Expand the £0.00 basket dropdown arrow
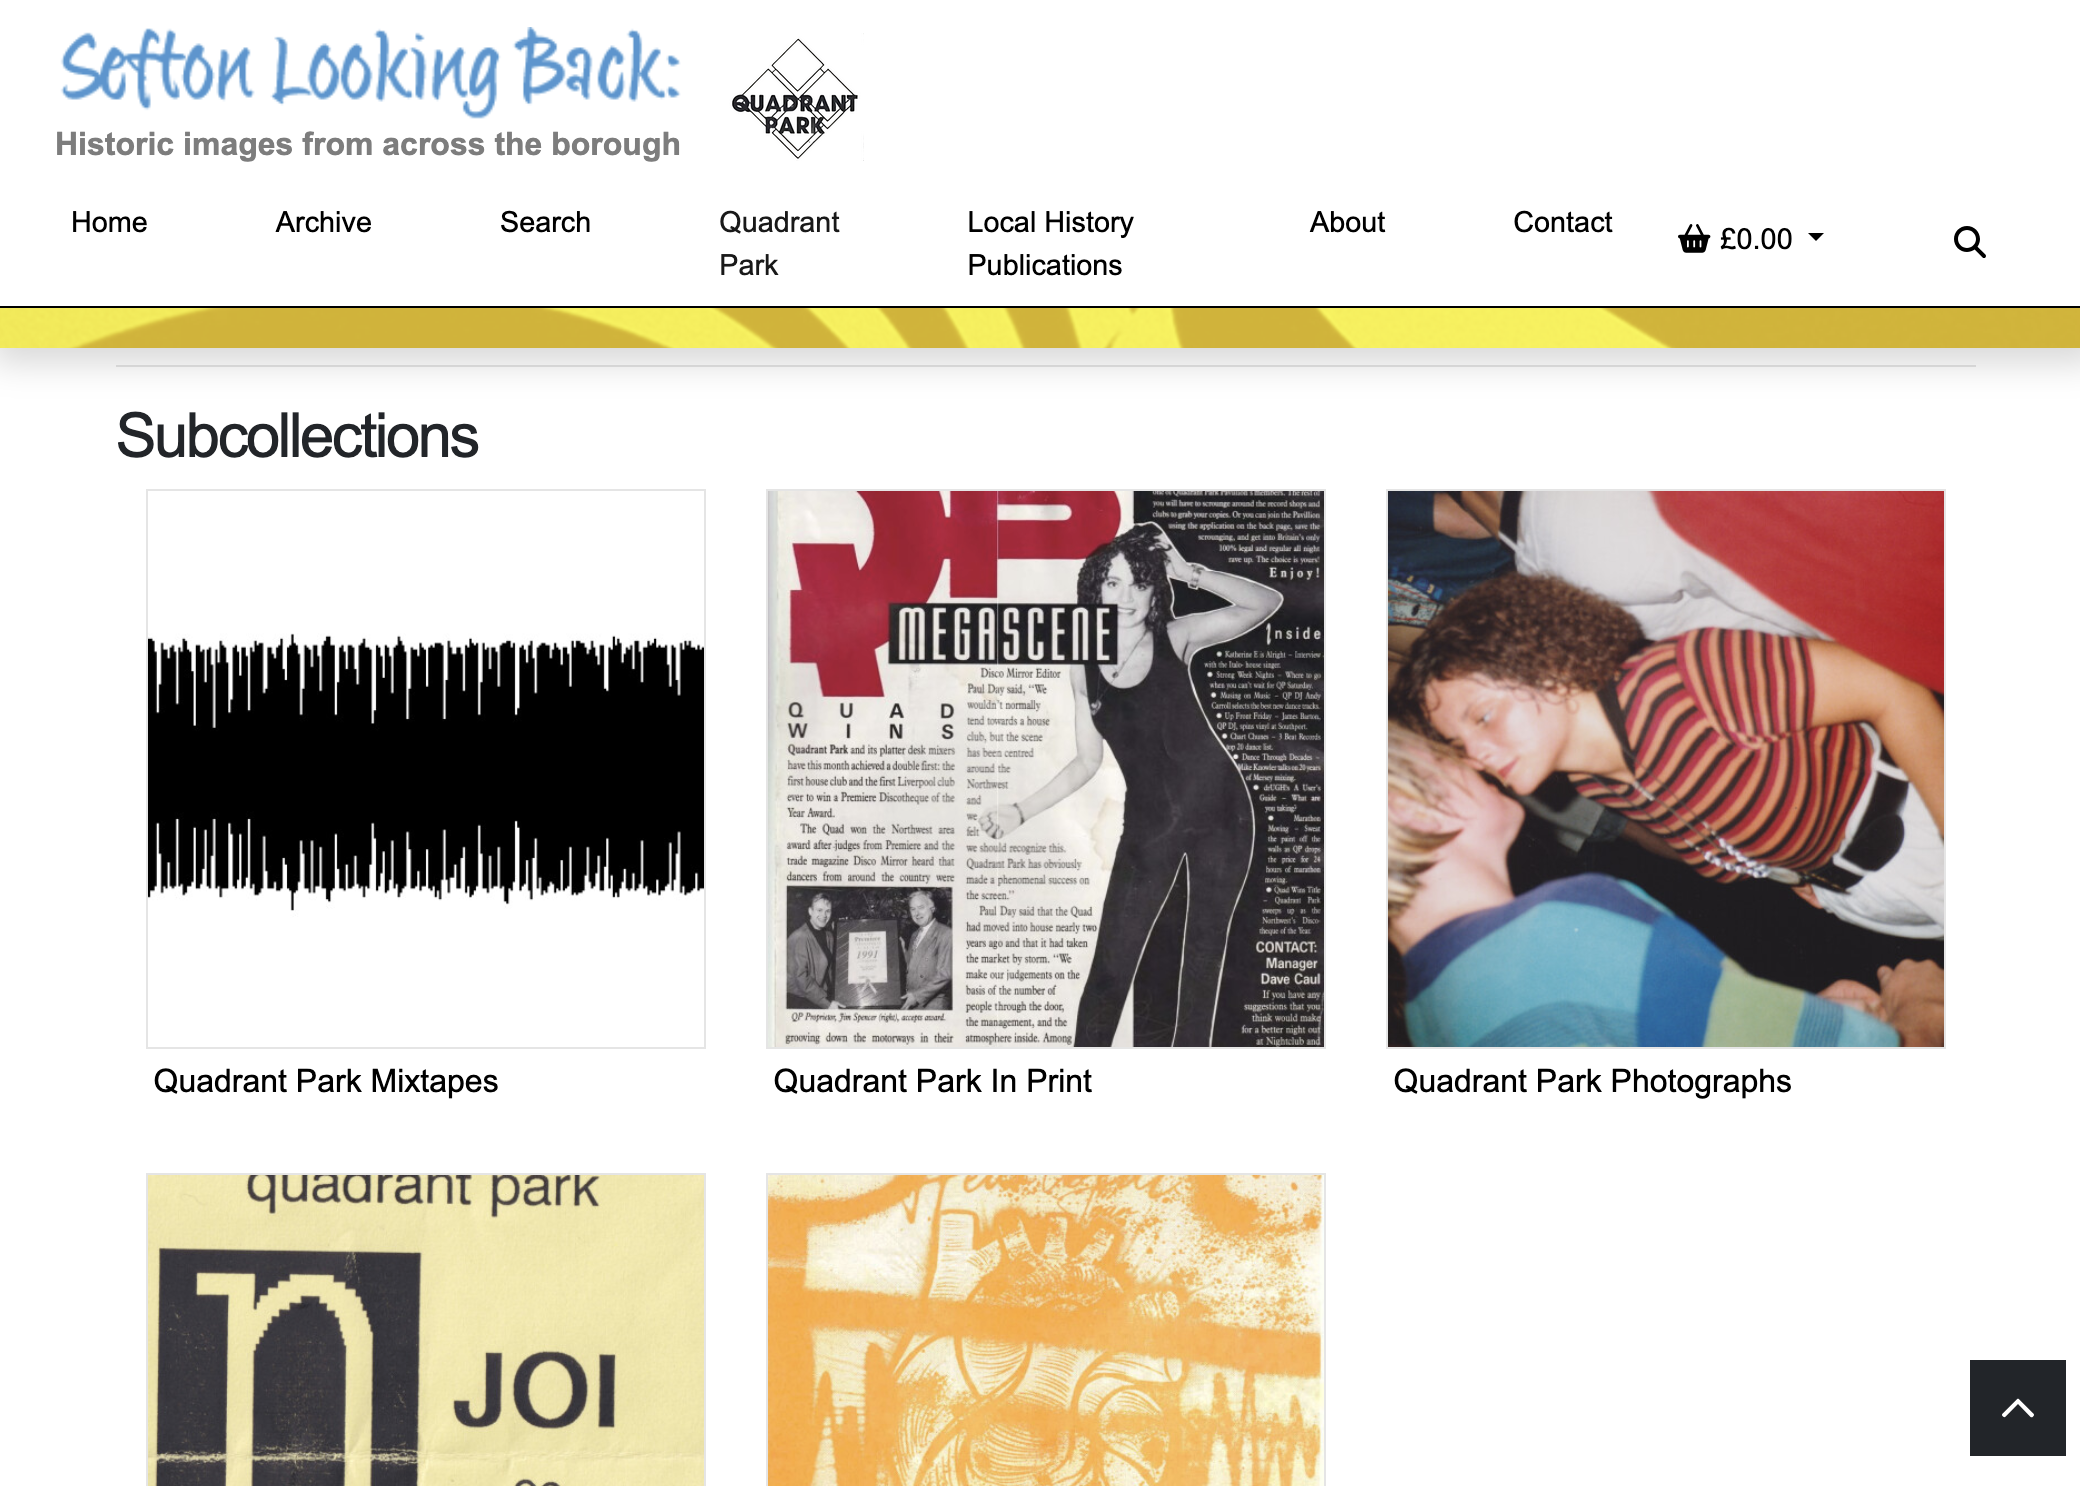2080x1486 pixels. pos(1816,238)
